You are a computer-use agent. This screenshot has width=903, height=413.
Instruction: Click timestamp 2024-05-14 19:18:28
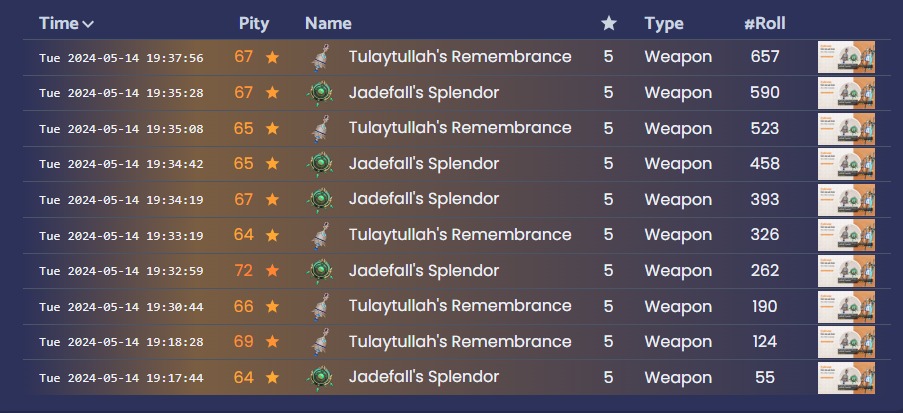click(121, 343)
